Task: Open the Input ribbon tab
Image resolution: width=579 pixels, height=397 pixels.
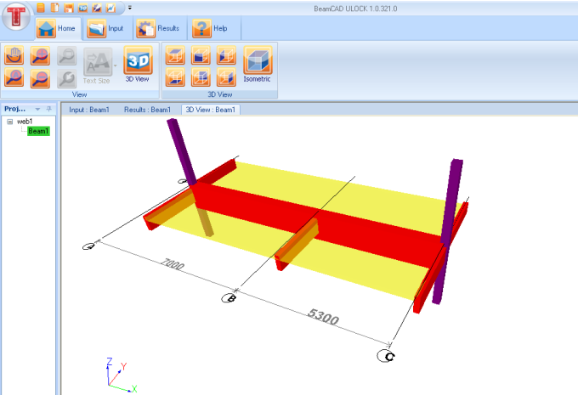Action: [x=106, y=28]
